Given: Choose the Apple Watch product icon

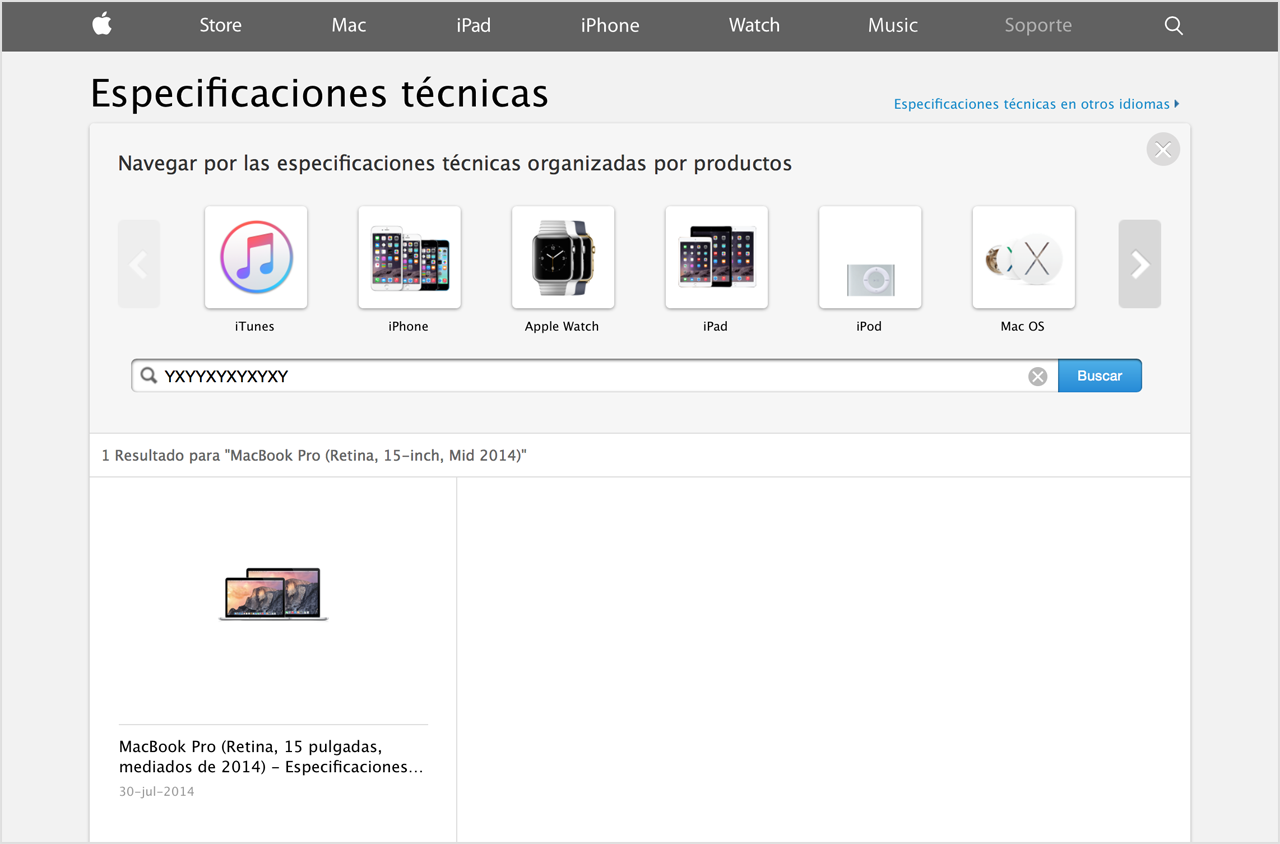Looking at the screenshot, I should point(563,258).
